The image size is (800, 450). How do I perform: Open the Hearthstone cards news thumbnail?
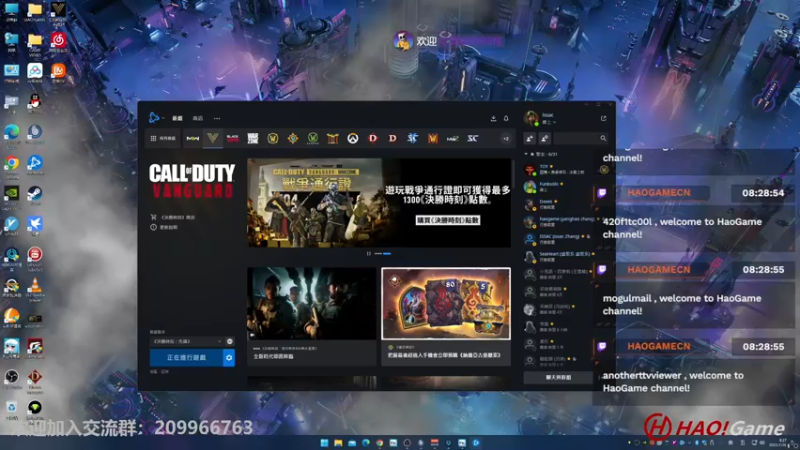tap(446, 304)
